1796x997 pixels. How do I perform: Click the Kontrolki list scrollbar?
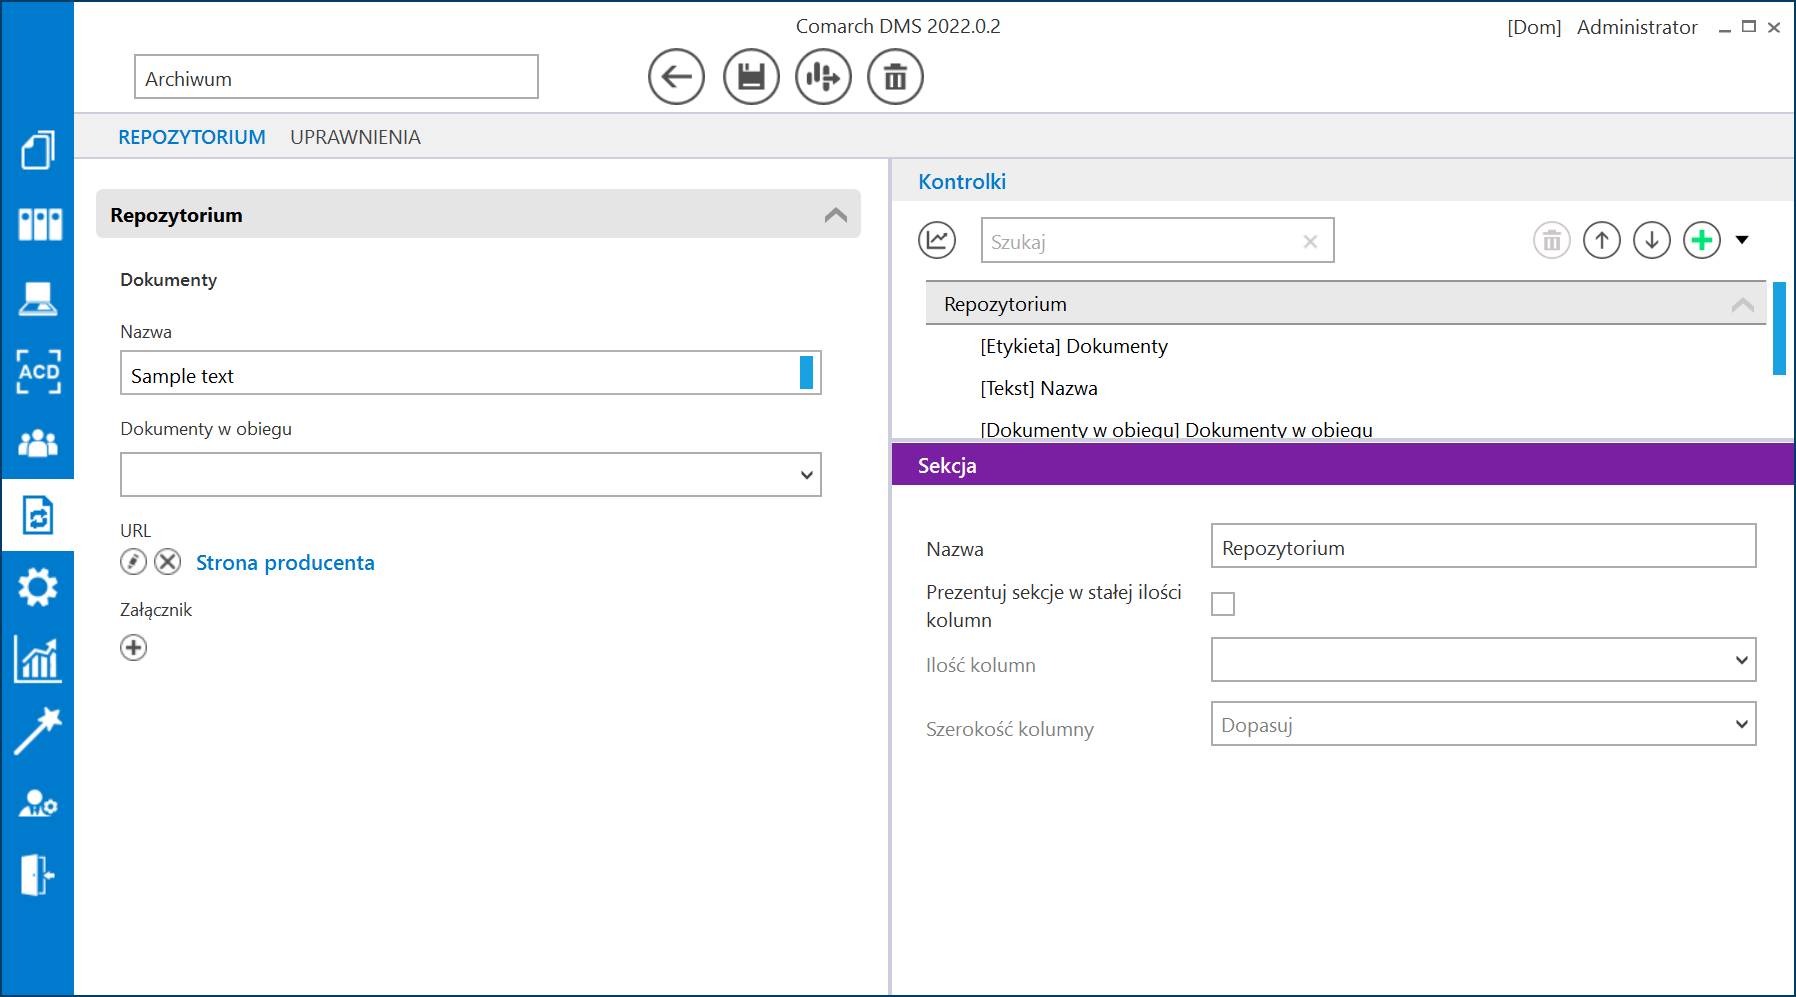click(1779, 328)
